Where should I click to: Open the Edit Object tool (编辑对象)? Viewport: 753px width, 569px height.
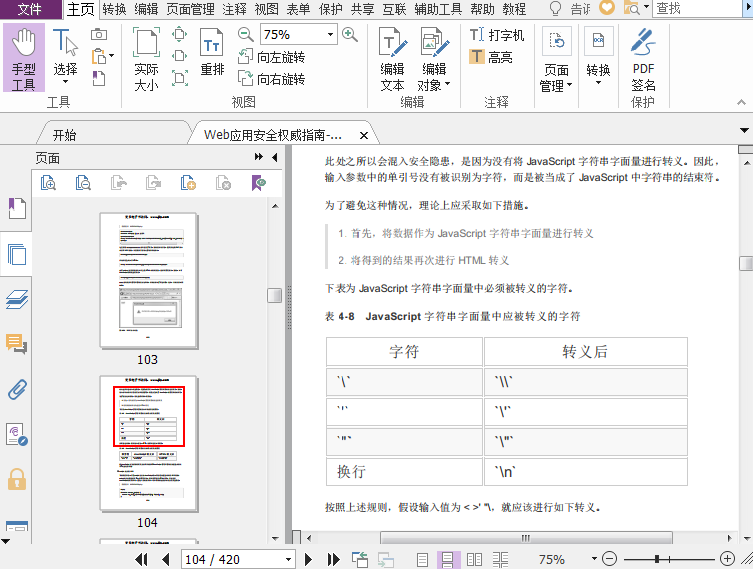click(434, 59)
